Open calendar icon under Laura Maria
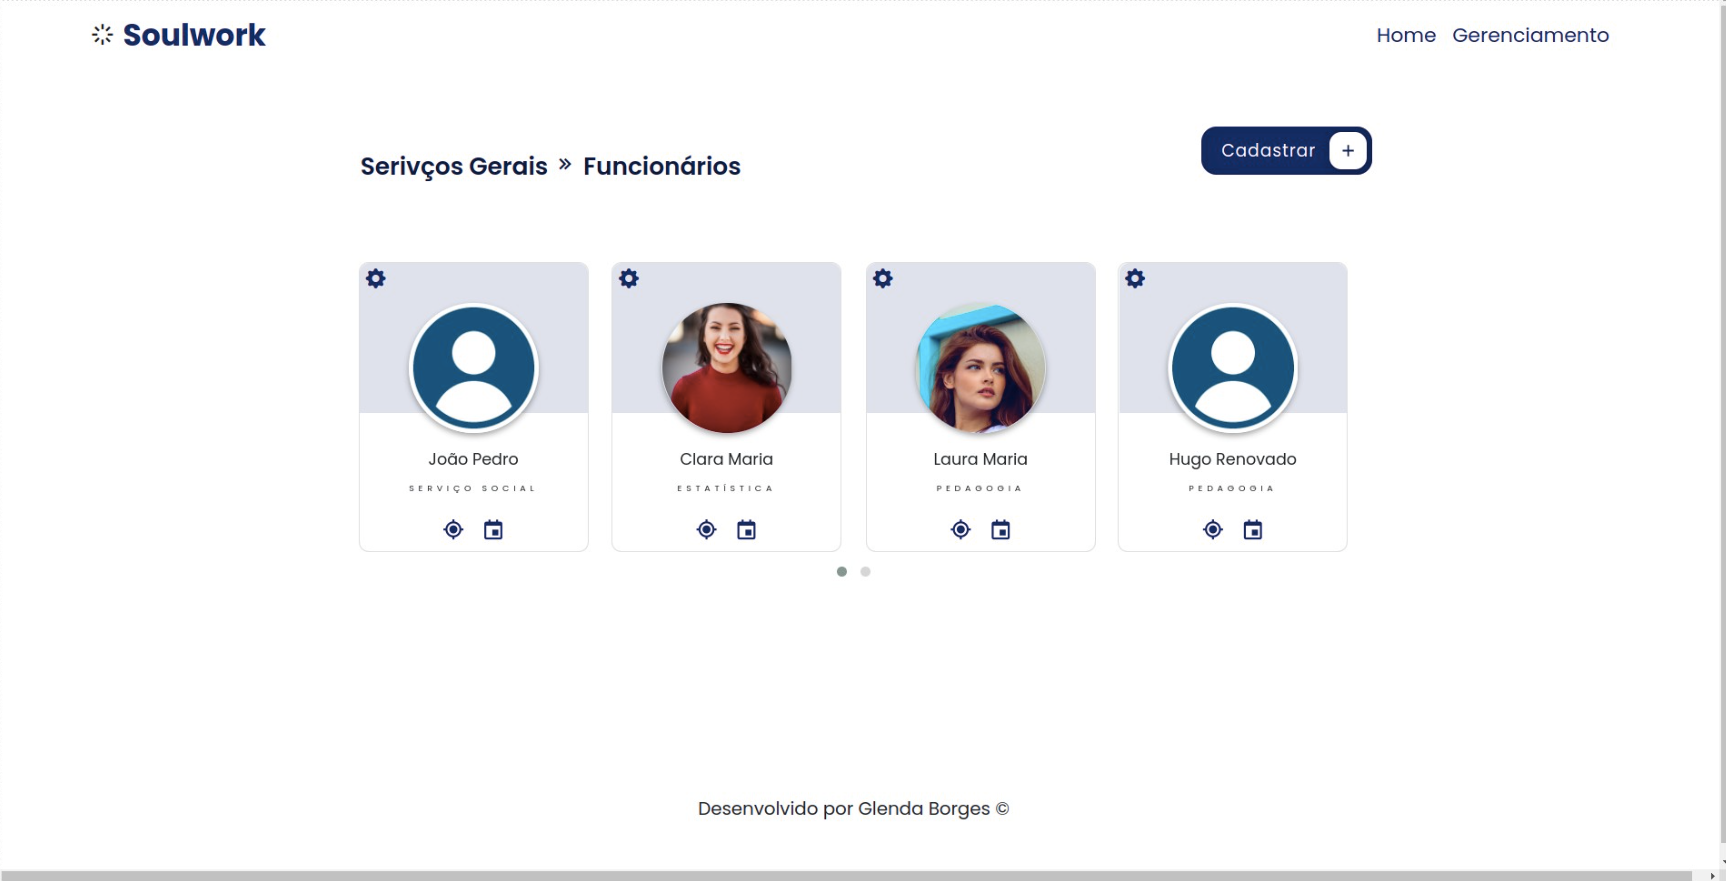The width and height of the screenshot is (1726, 881). [1000, 530]
